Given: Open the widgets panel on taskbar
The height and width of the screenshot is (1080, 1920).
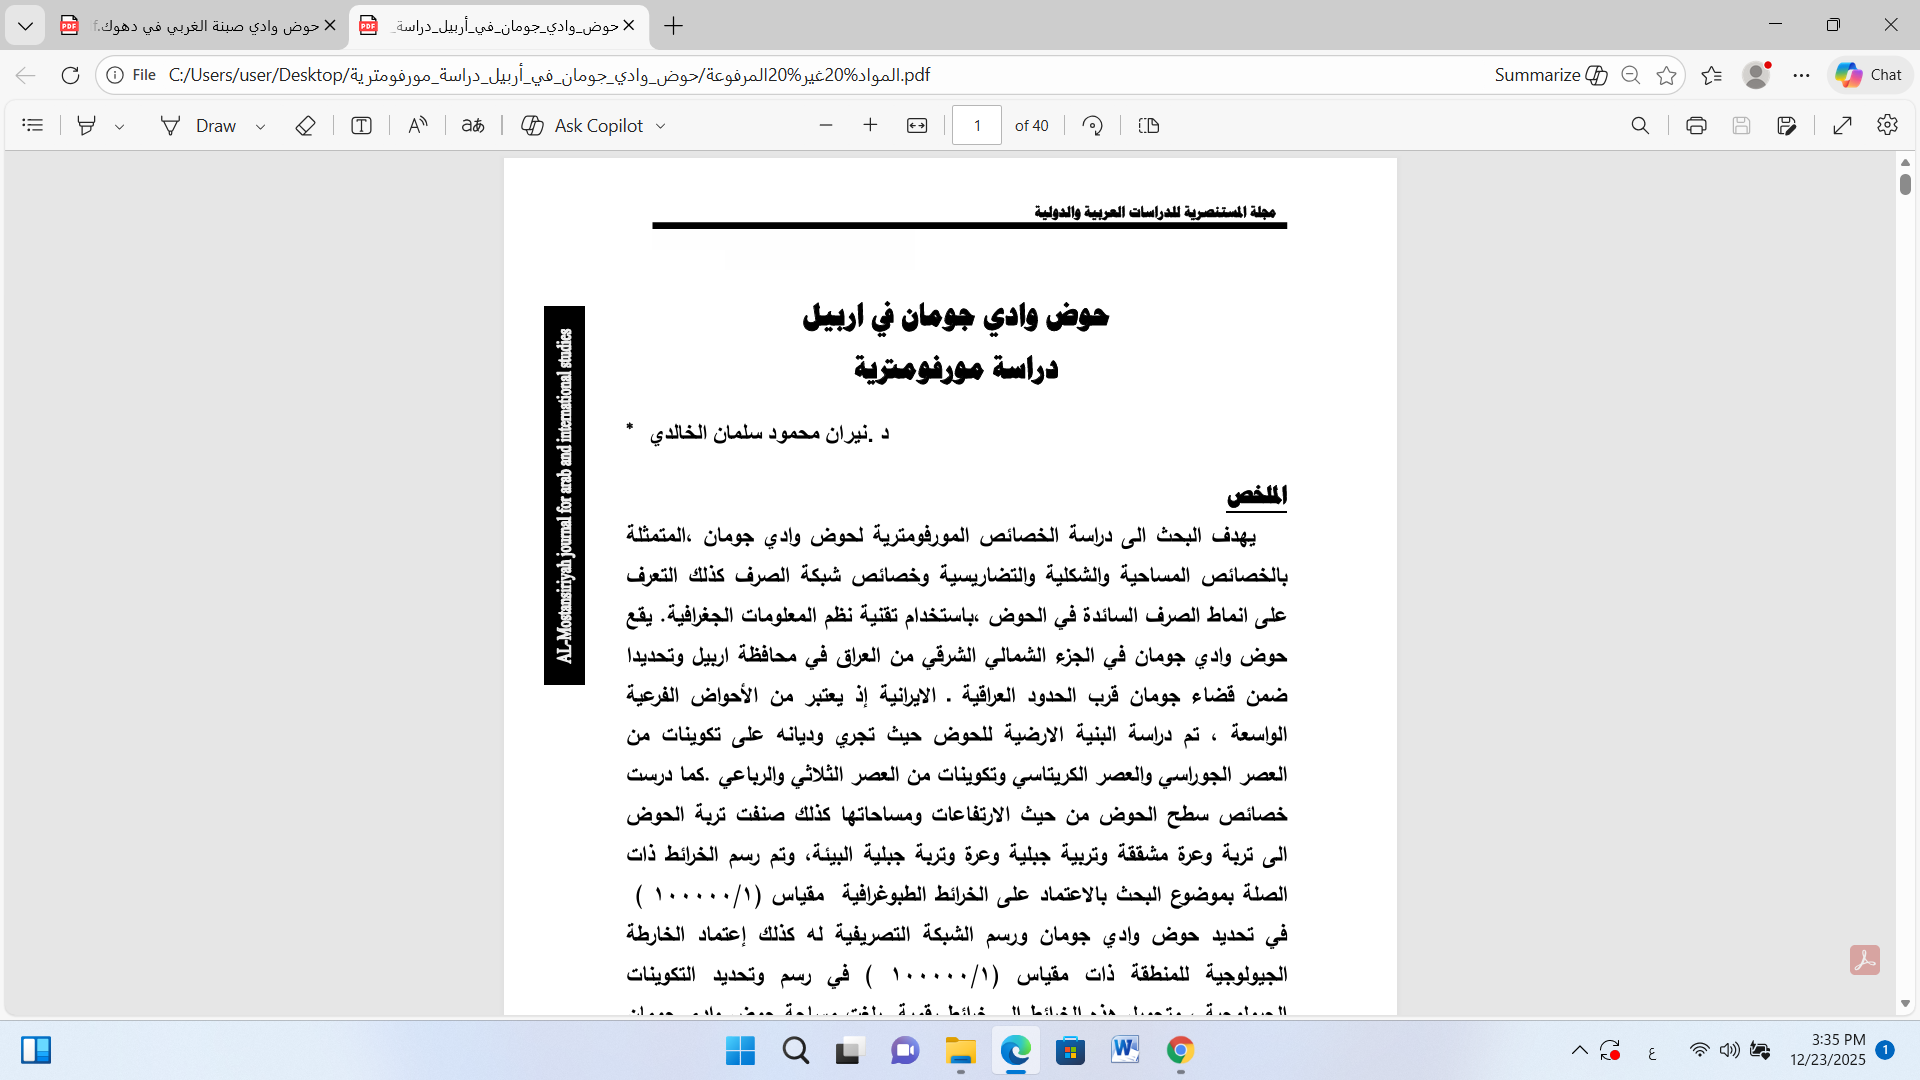Looking at the screenshot, I should click(36, 1051).
